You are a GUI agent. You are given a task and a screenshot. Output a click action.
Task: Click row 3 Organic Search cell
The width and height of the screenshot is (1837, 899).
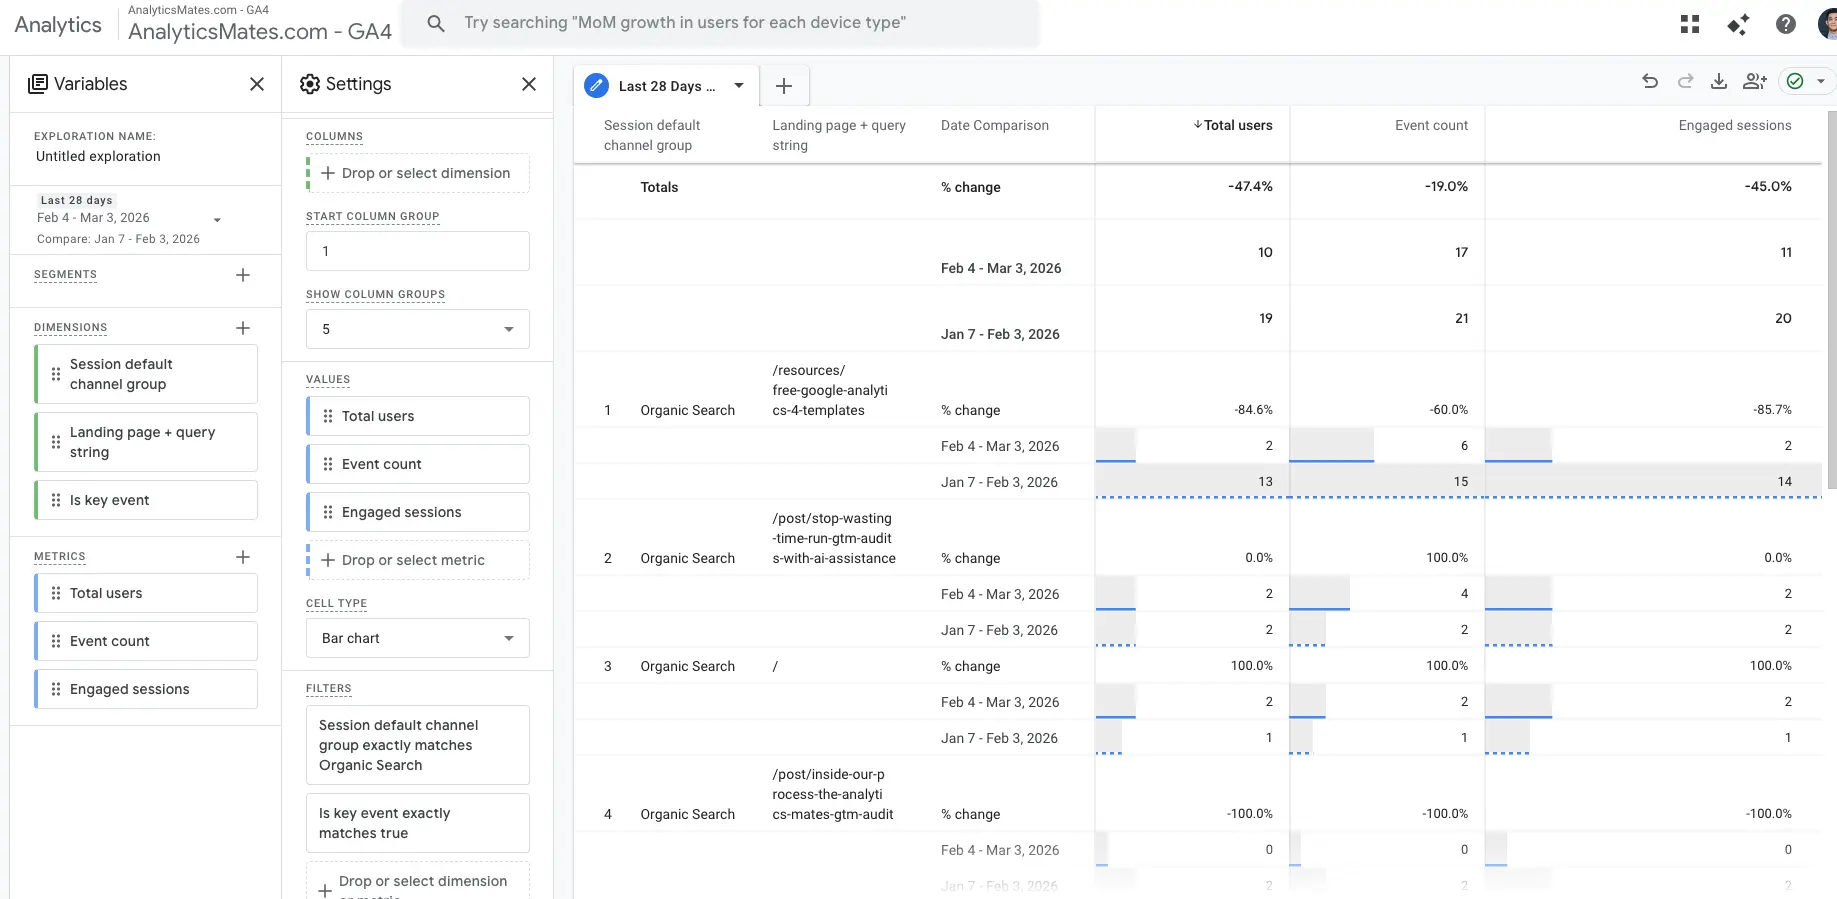688,666
